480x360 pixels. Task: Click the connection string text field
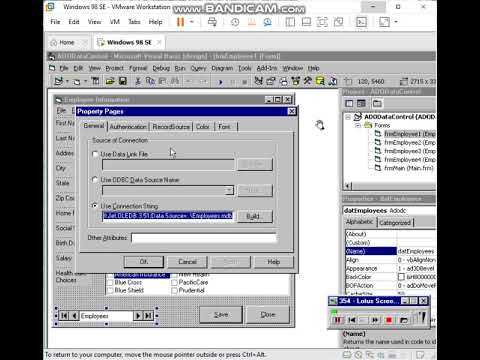[168, 216]
